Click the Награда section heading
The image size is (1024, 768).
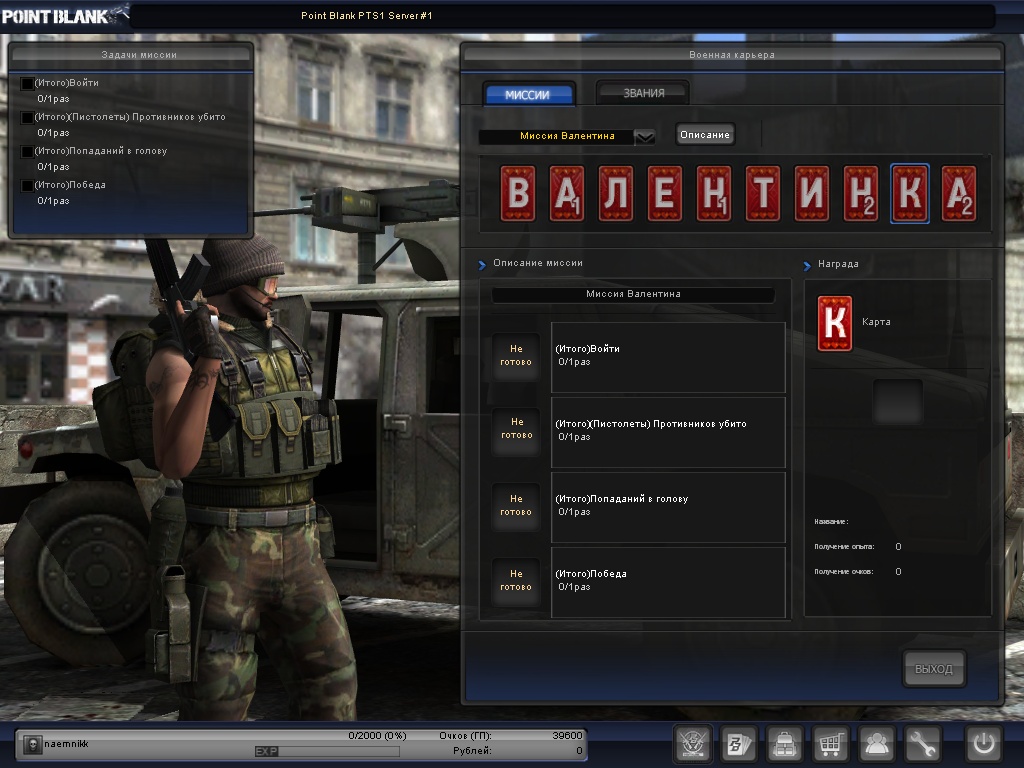click(838, 264)
